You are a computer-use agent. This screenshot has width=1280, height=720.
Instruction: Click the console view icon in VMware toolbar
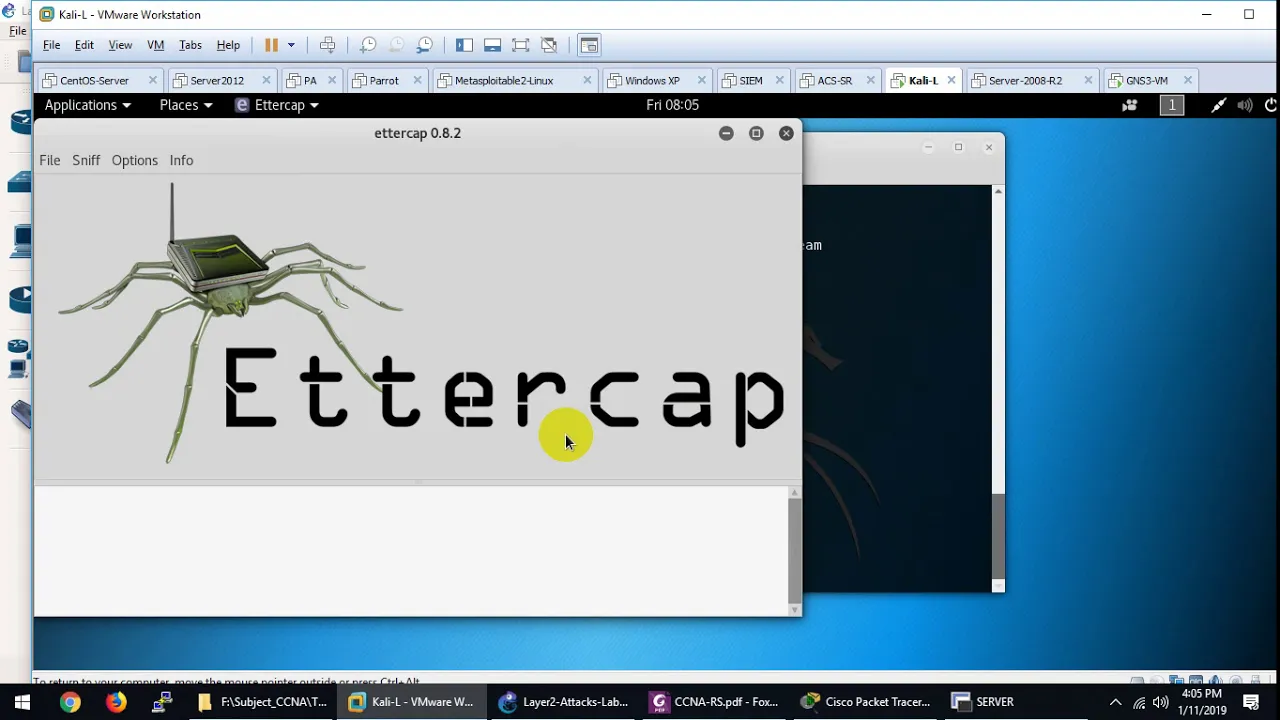point(589,45)
